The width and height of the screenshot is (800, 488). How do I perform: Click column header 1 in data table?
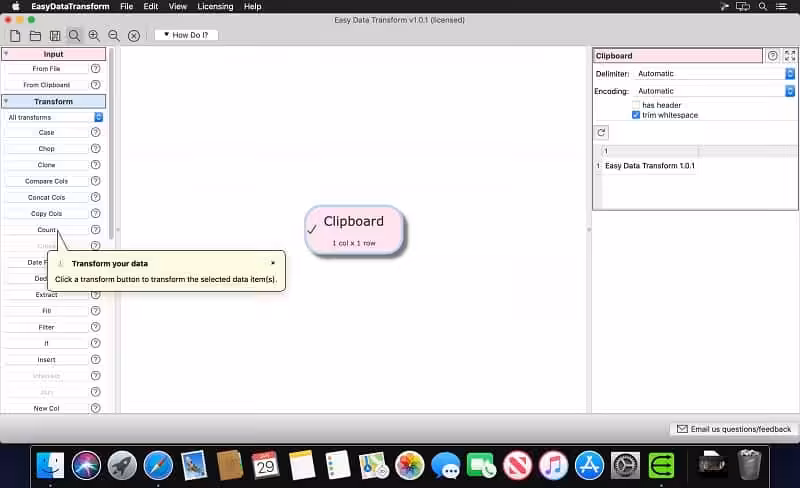[x=649, y=151]
